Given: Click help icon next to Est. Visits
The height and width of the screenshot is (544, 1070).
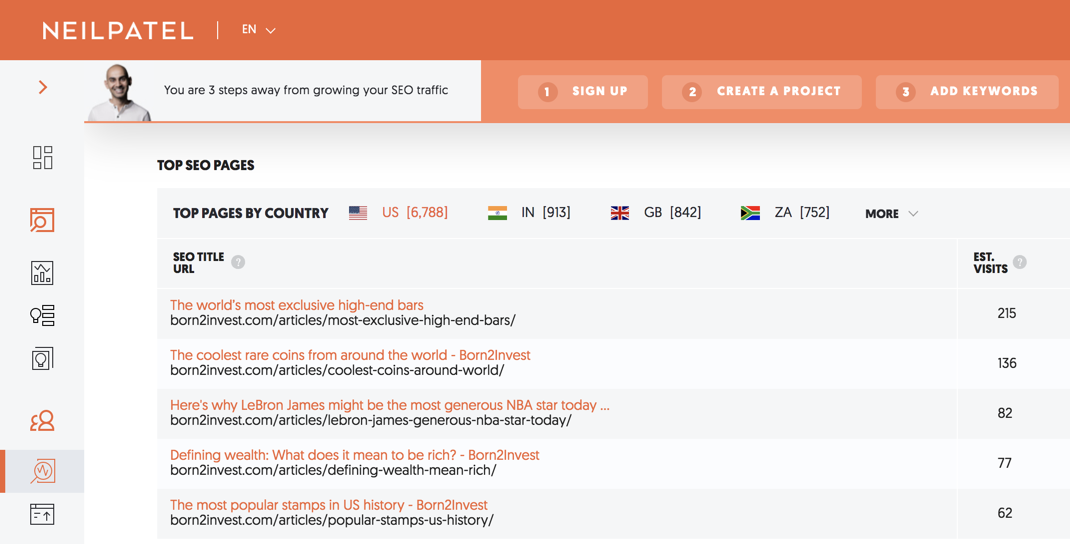Looking at the screenshot, I should tap(1020, 262).
